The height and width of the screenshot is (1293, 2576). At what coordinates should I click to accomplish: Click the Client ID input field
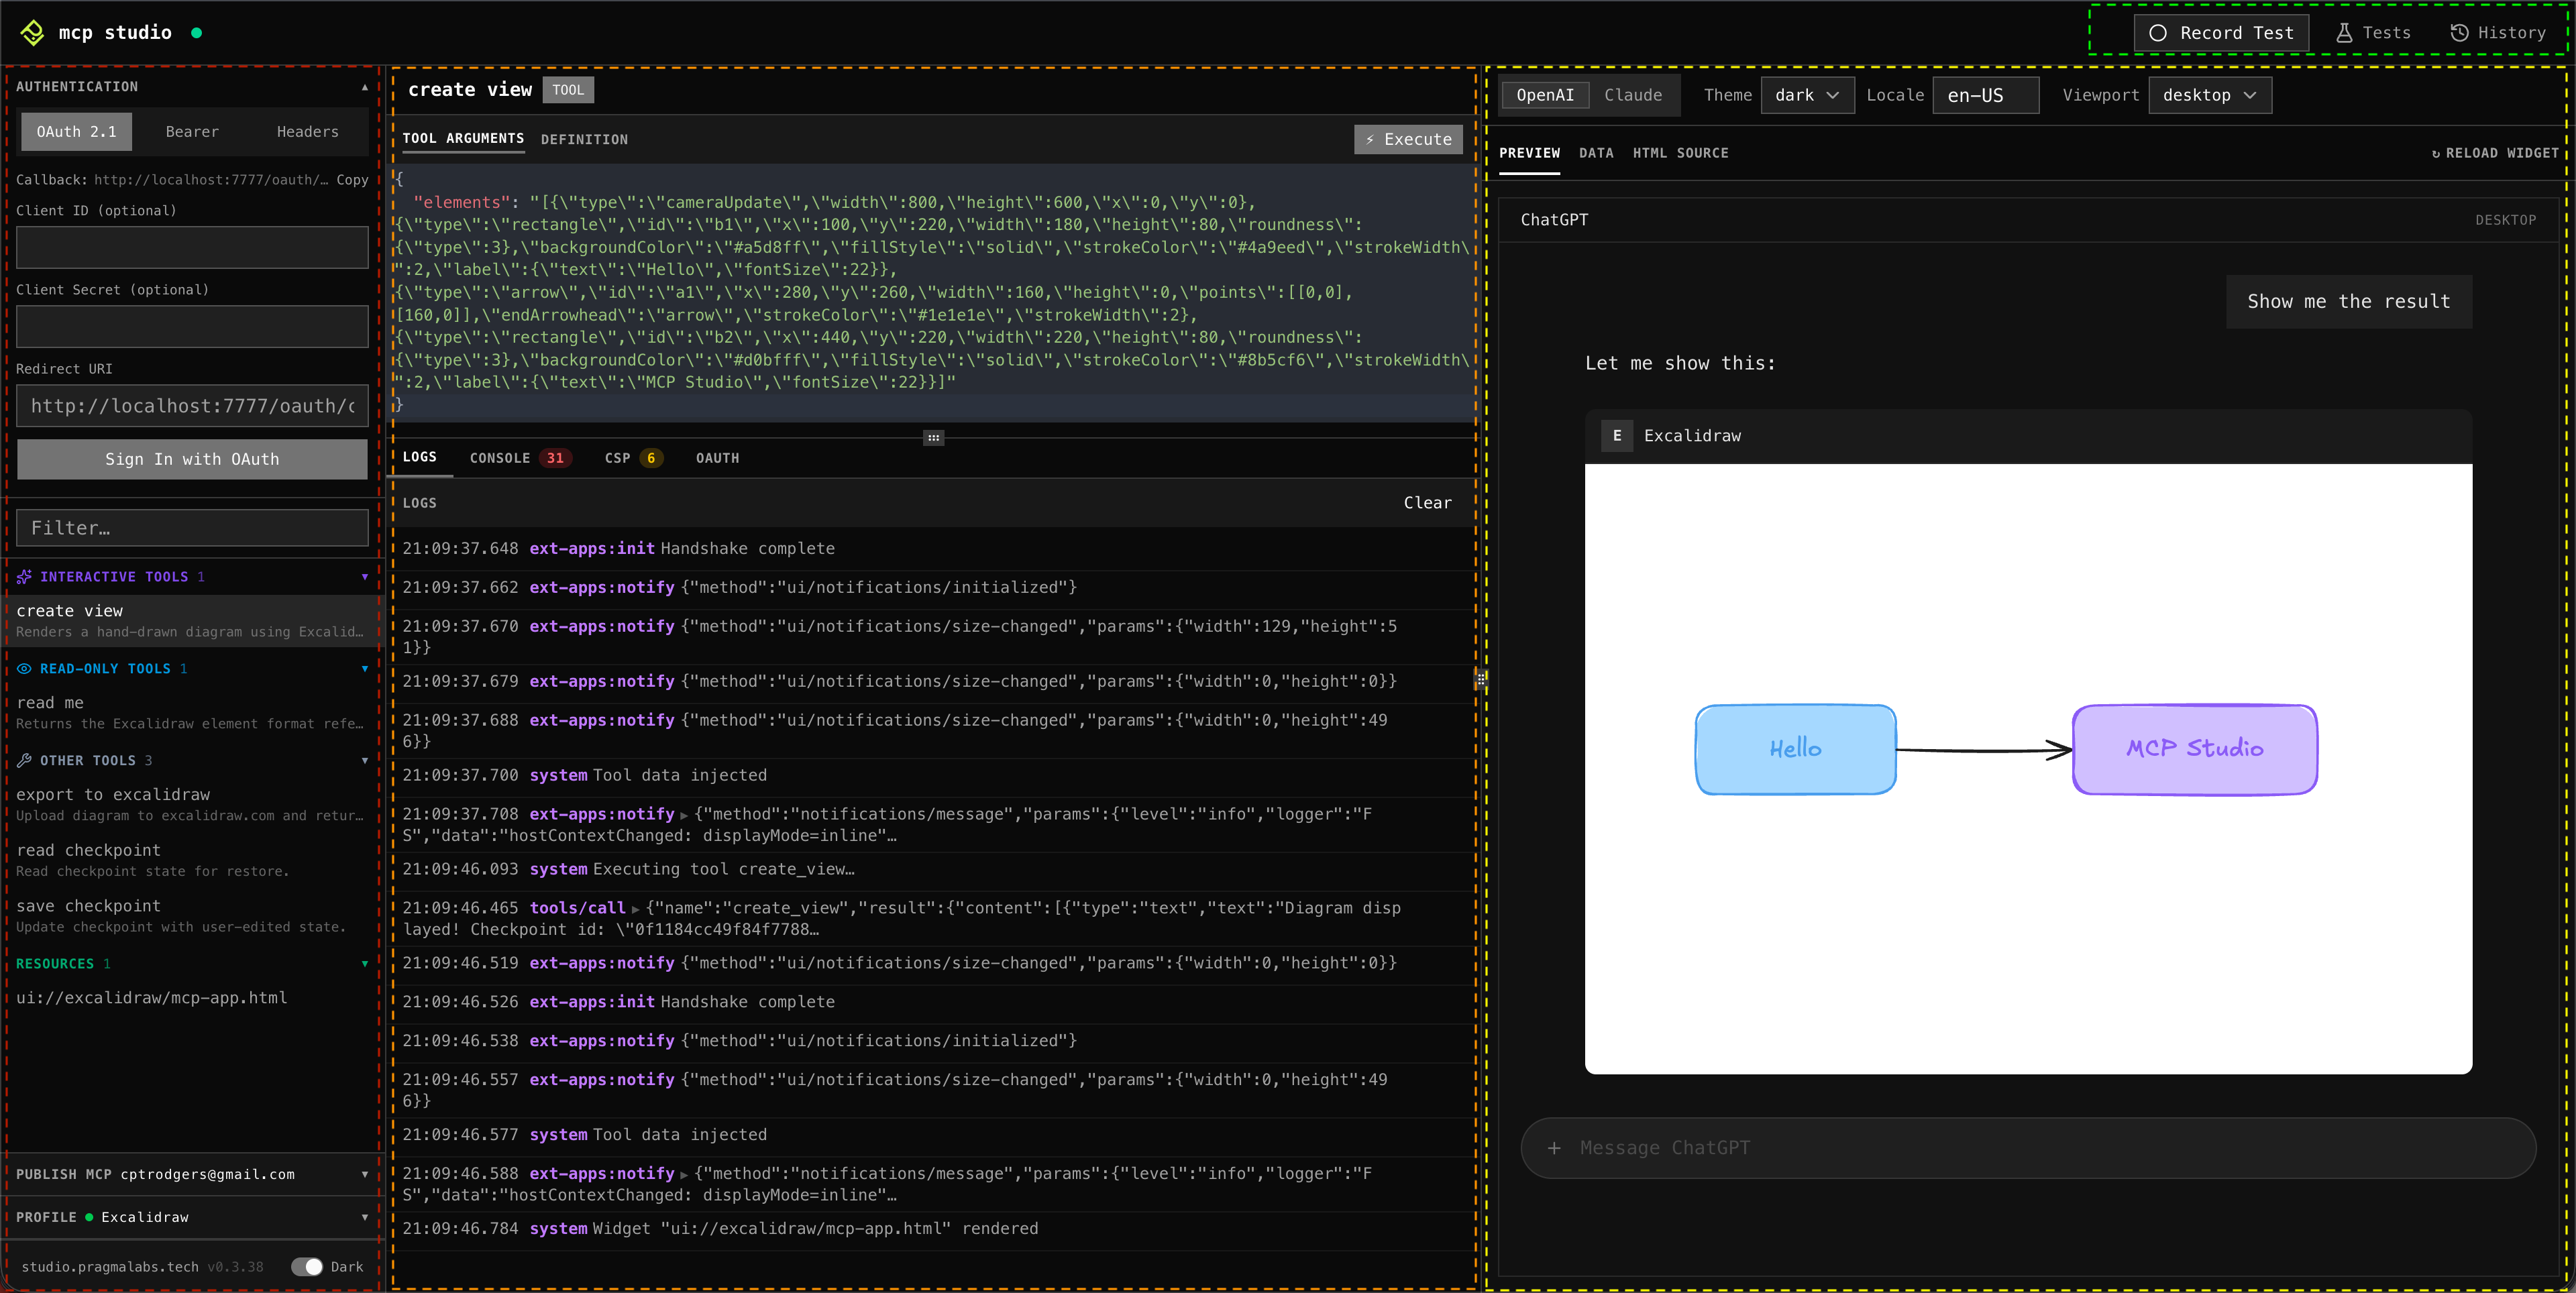pyautogui.click(x=192, y=247)
